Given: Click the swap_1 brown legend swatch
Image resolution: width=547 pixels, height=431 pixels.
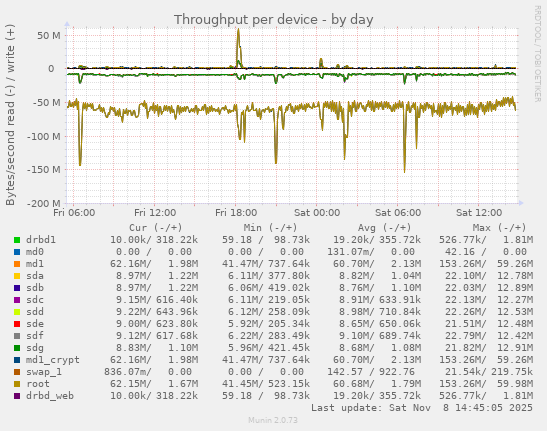Looking at the screenshot, I should tap(17, 372).
